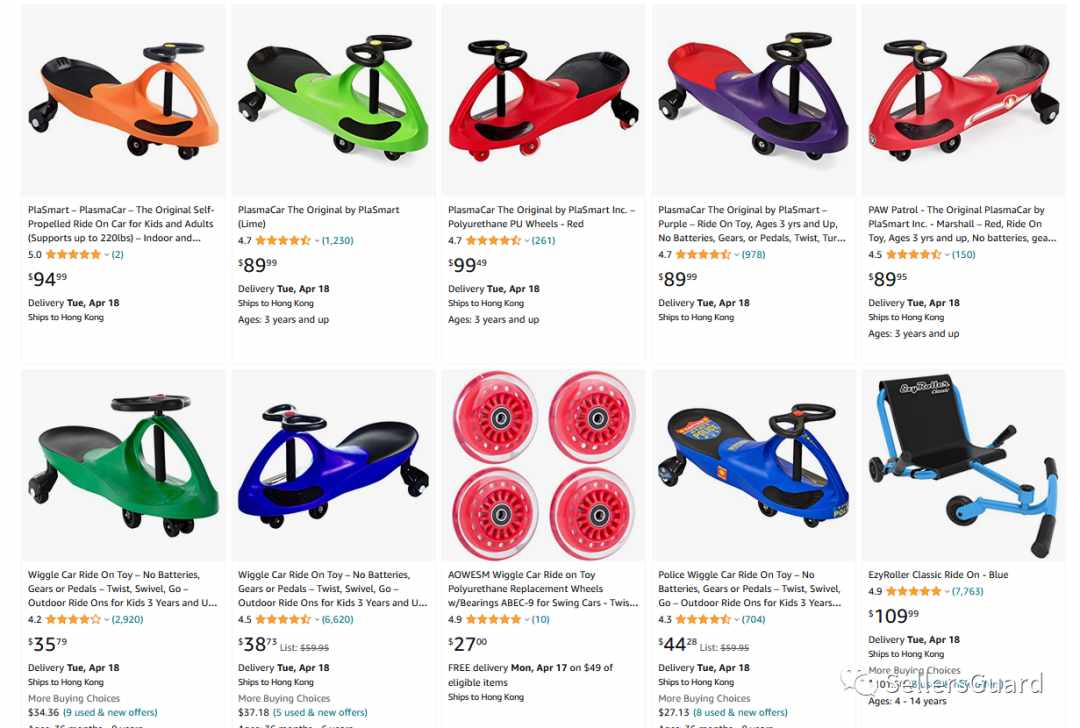
Task: Open '9 used & new offers' link
Action: pyautogui.click(x=110, y=712)
